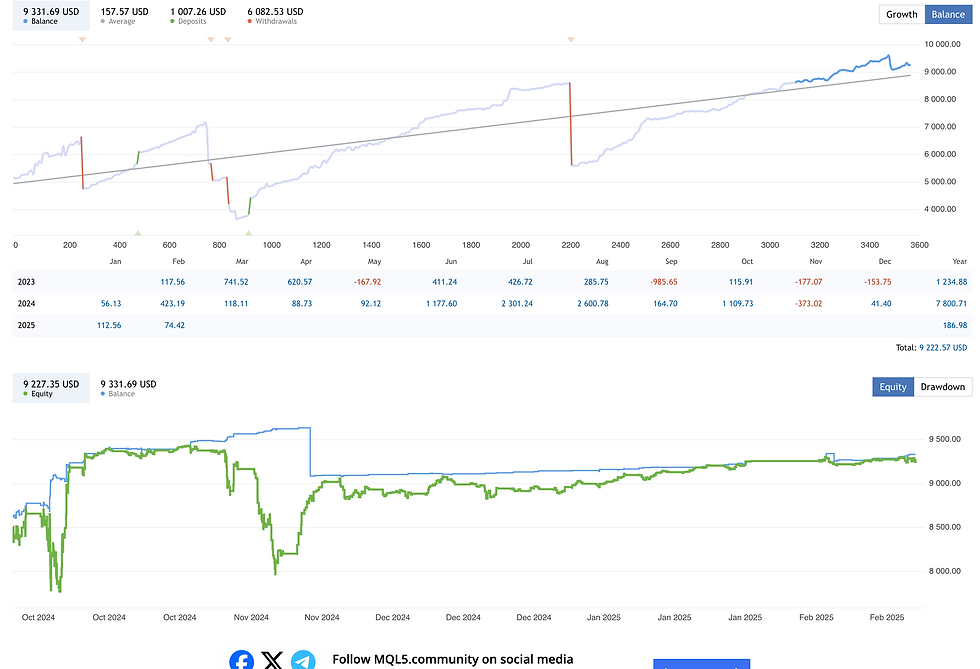Switch chart to Growth view
Viewport: 980px width, 669px height.
click(x=901, y=14)
